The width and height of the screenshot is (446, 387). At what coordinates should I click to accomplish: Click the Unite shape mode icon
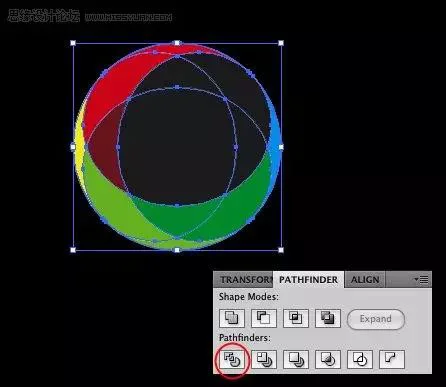click(232, 318)
